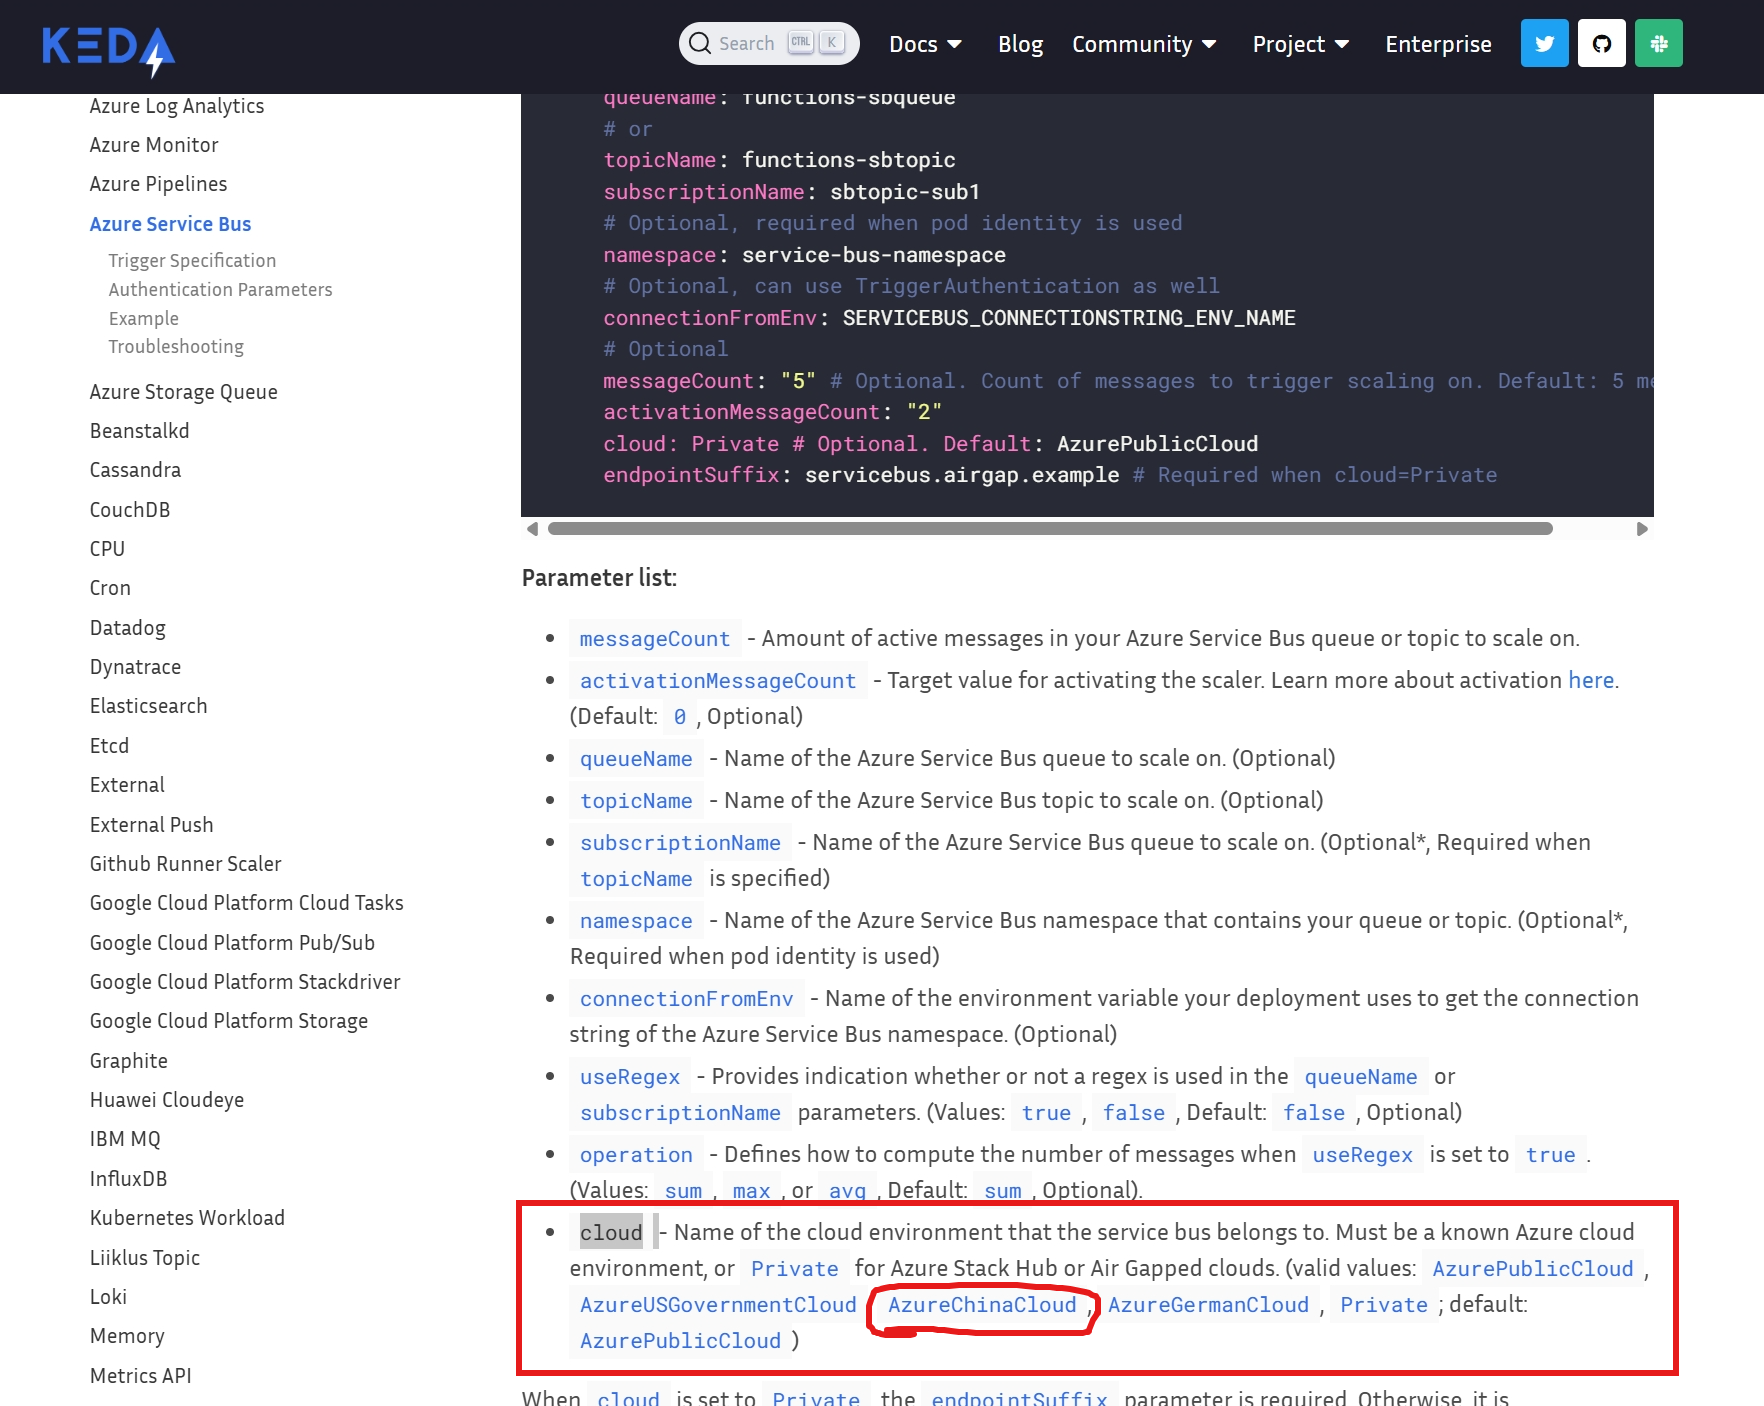Screen dimensions: 1764x1406
Task: Open the Blog page
Action: (1020, 44)
